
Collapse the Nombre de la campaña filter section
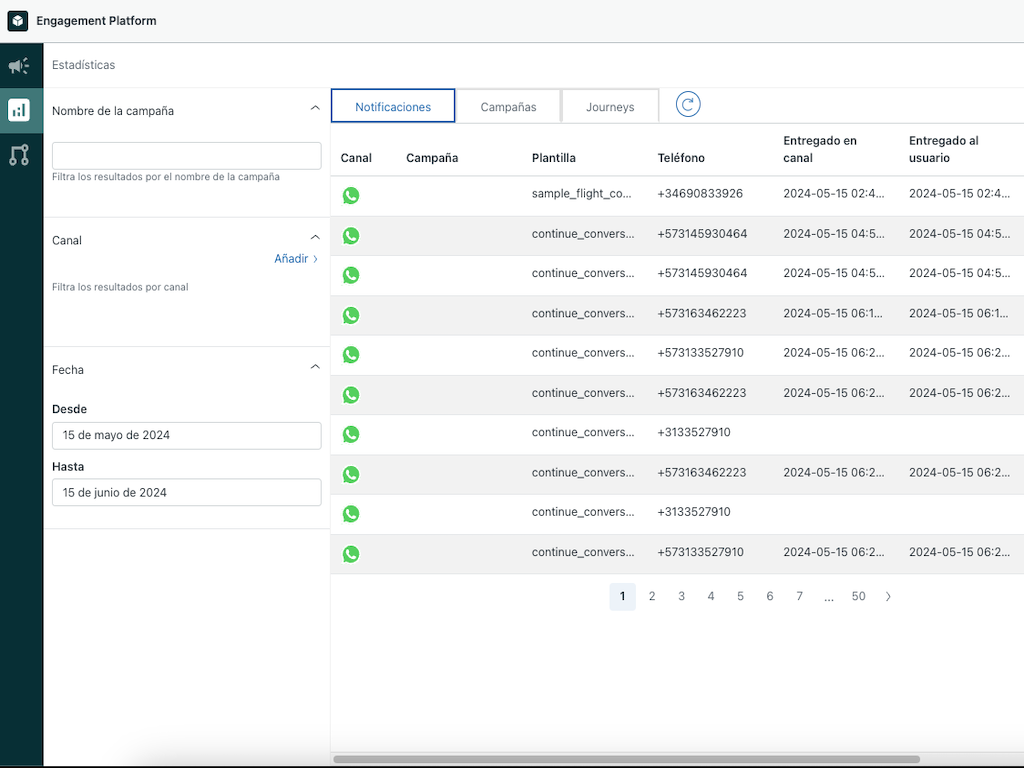tap(316, 107)
